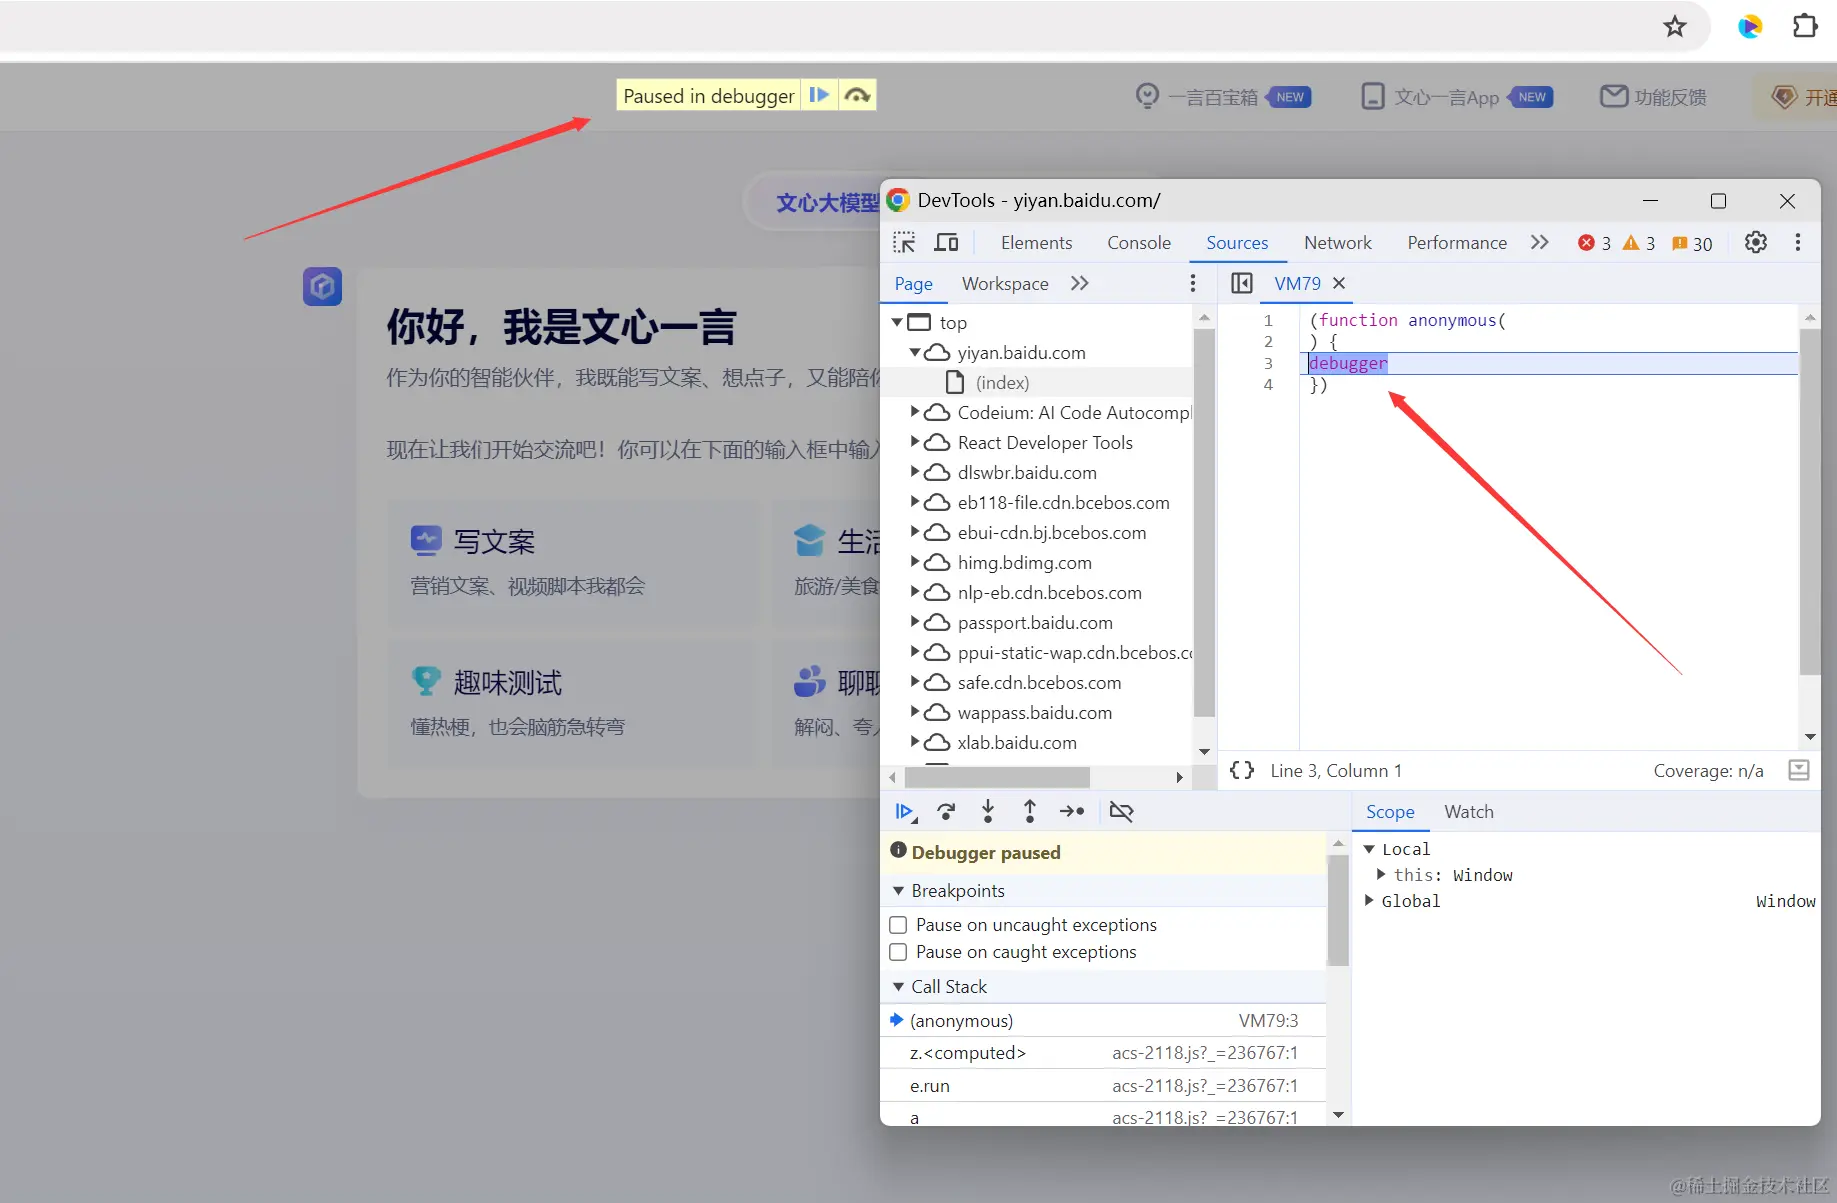The width and height of the screenshot is (1837, 1203).
Task: Expand this: Window variable
Action: (1381, 875)
